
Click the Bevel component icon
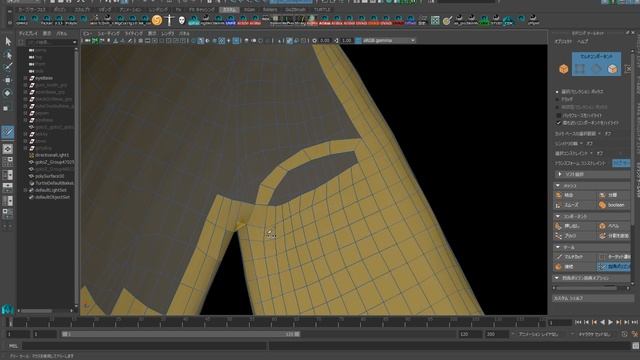coord(602,226)
